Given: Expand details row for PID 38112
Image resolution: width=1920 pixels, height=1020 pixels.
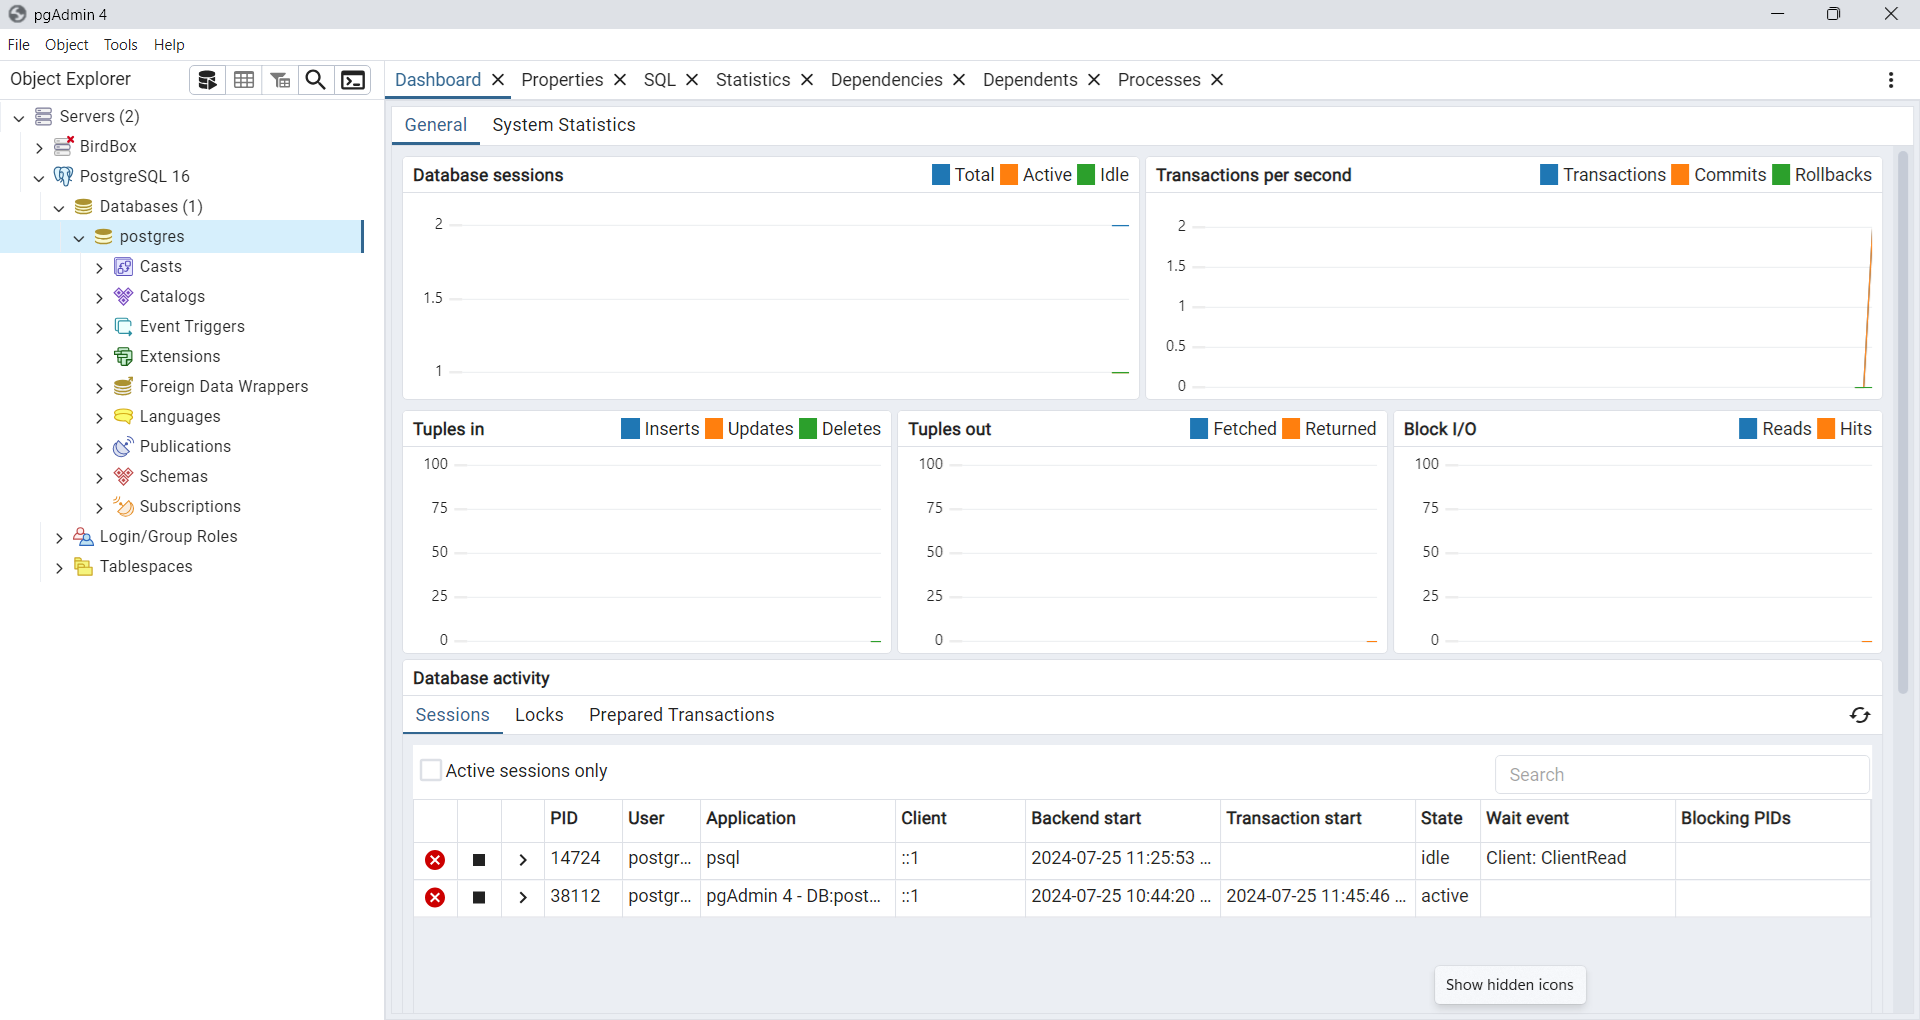Looking at the screenshot, I should [x=523, y=898].
